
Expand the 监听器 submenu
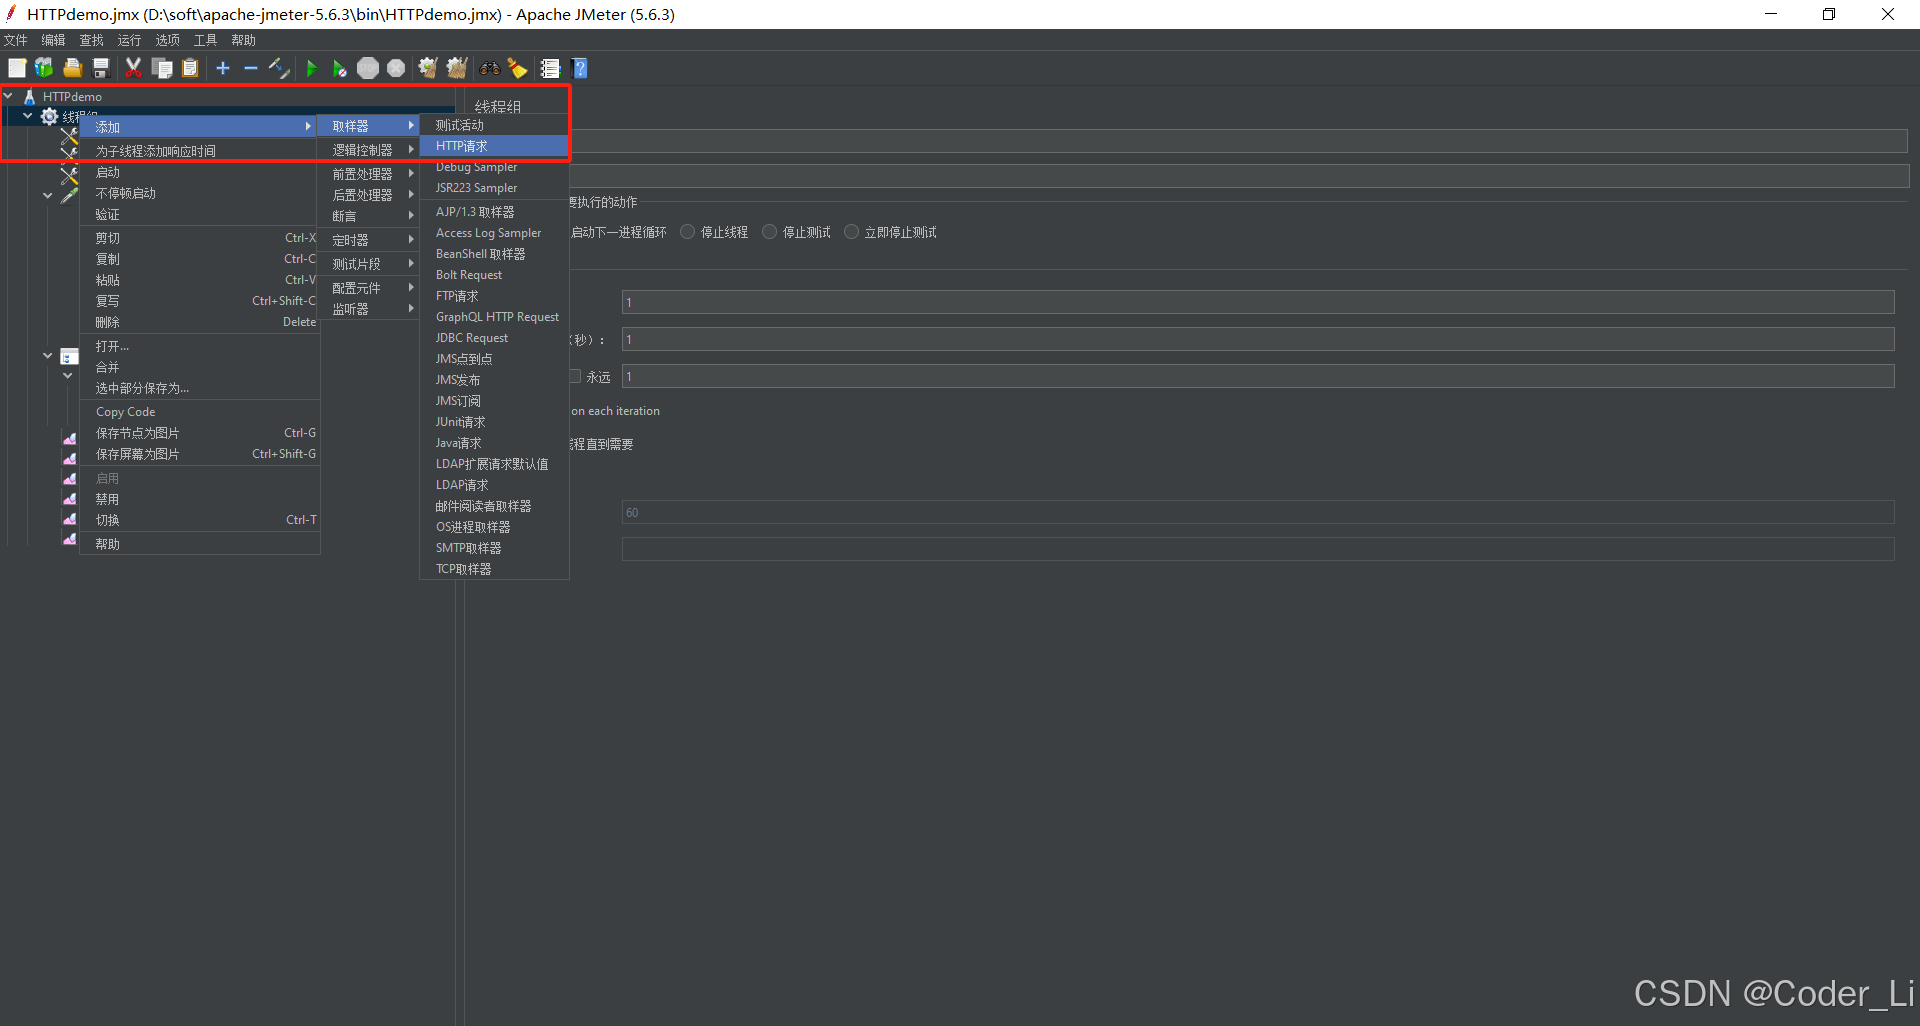(x=369, y=309)
